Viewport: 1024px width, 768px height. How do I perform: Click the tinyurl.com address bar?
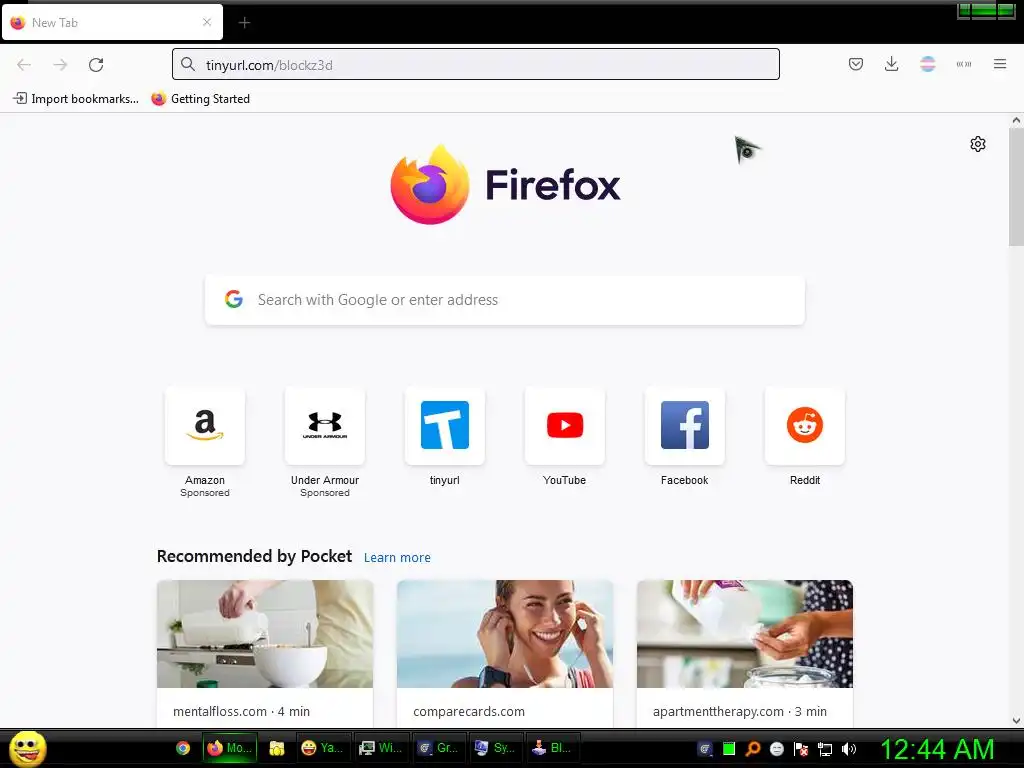475,65
